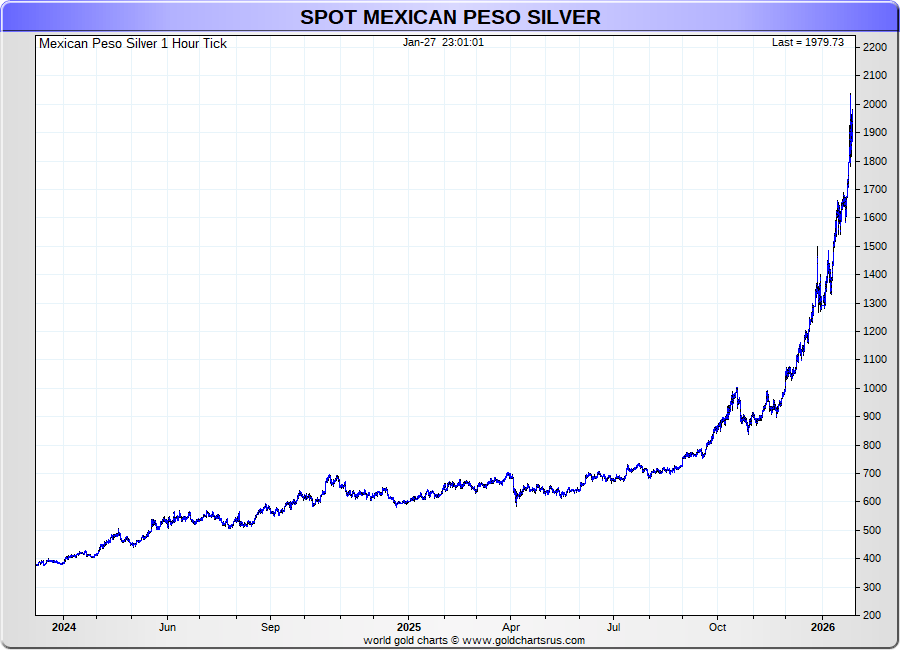Click the 2025 x-axis label

point(409,627)
